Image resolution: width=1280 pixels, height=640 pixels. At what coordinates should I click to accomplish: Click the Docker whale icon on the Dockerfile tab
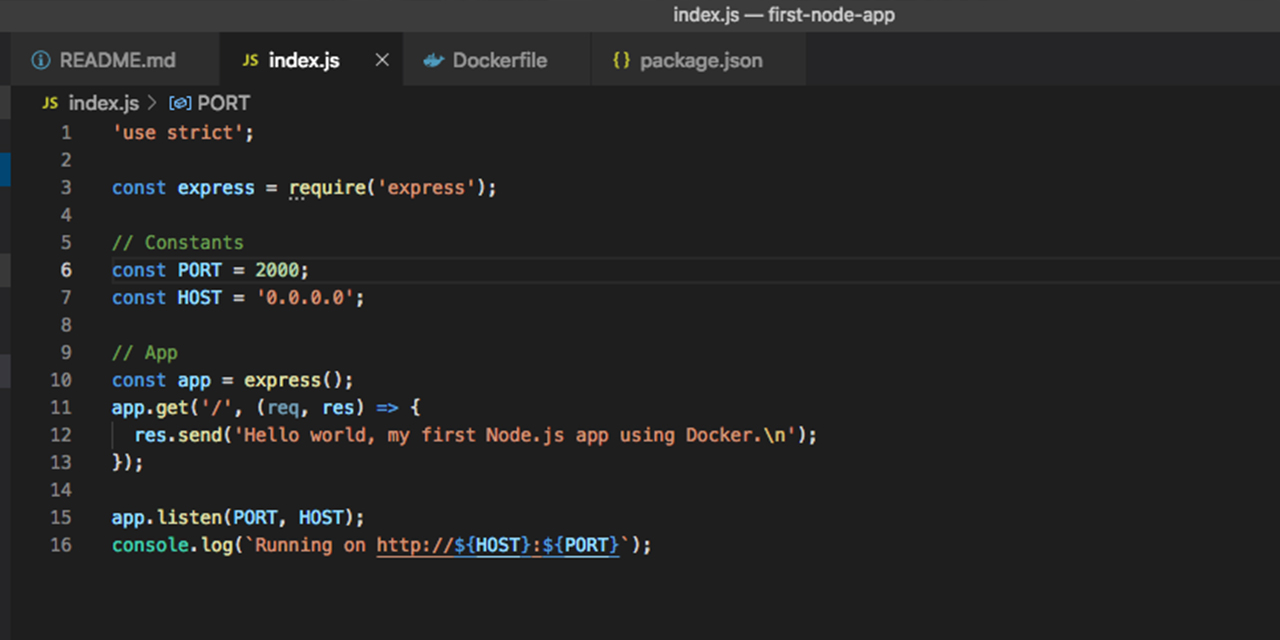pos(433,60)
